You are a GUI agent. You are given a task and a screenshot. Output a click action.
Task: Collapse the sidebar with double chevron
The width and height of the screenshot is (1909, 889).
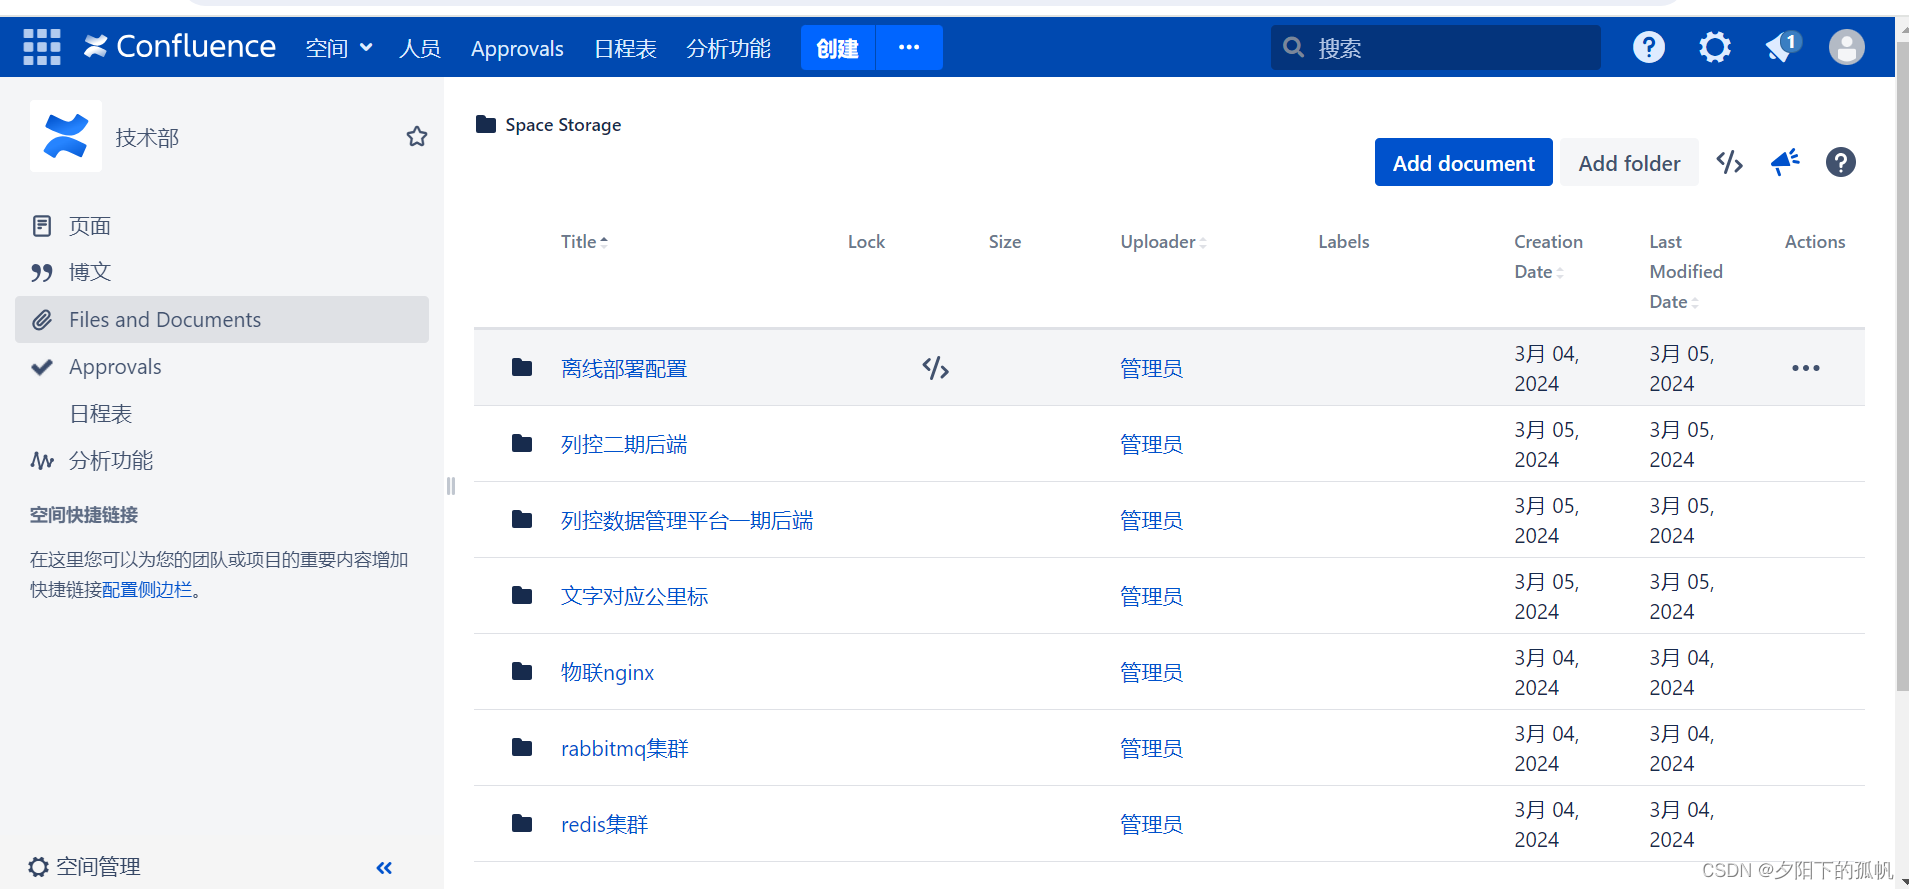(x=384, y=868)
